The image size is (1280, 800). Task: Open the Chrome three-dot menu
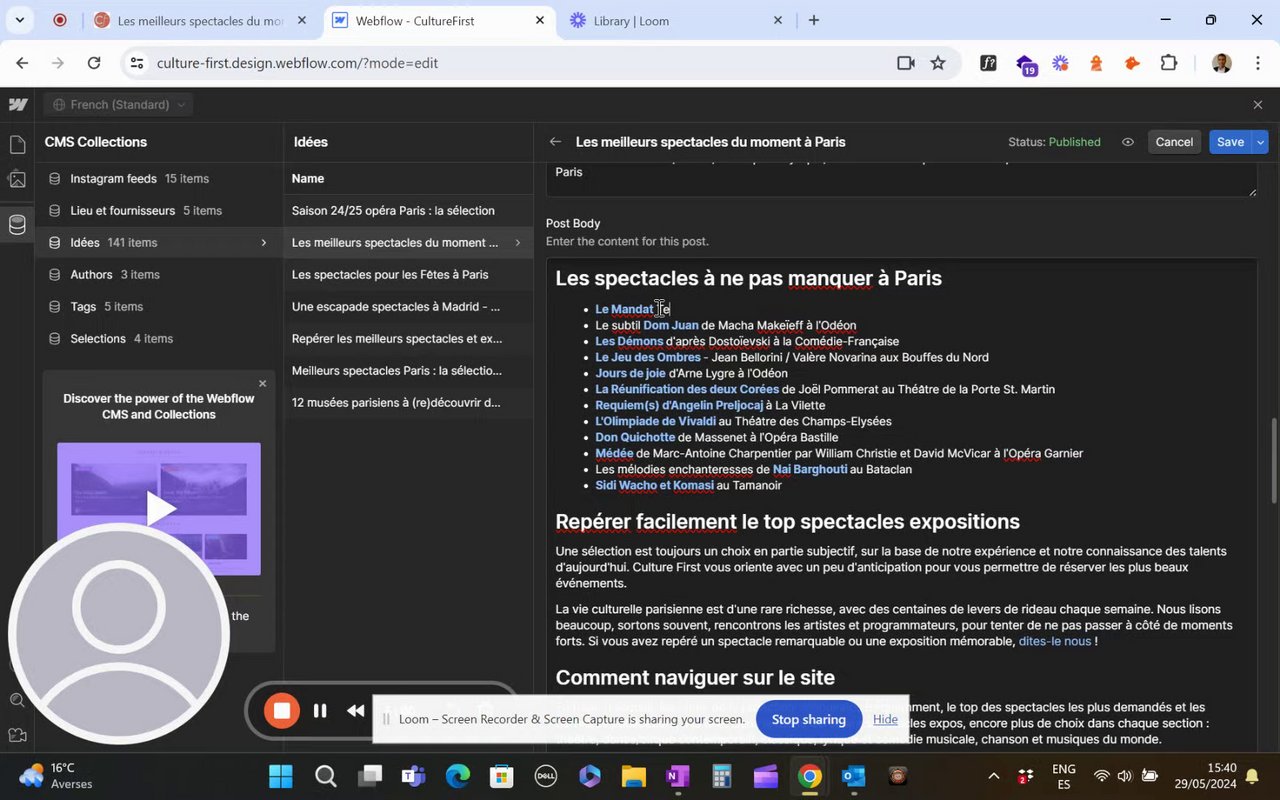pos(1257,63)
